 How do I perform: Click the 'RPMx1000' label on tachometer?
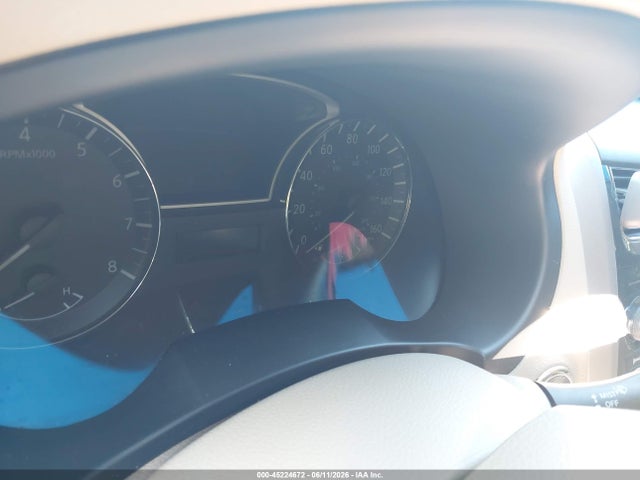point(28,155)
